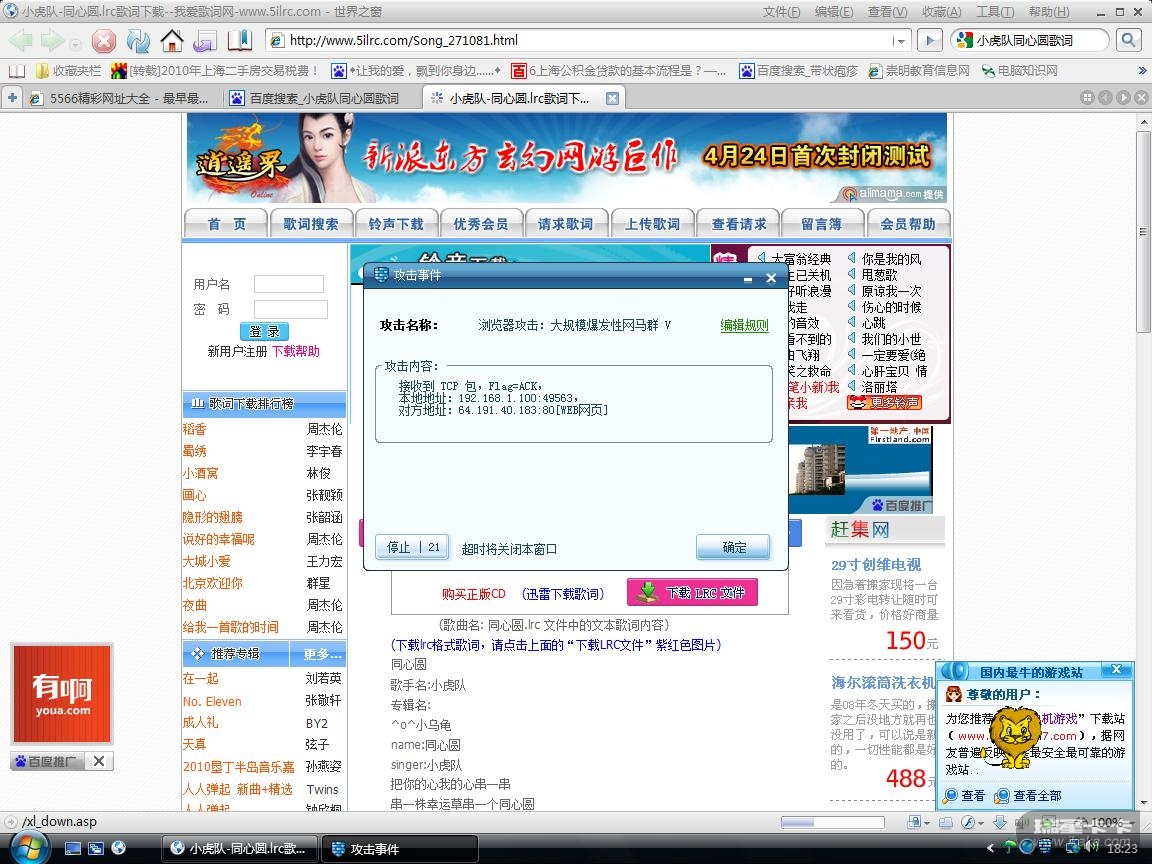Viewport: 1152px width, 864px height.
Task: Switch to the 百度搜索_小虎队同心圆歌词 tab
Action: [x=323, y=98]
